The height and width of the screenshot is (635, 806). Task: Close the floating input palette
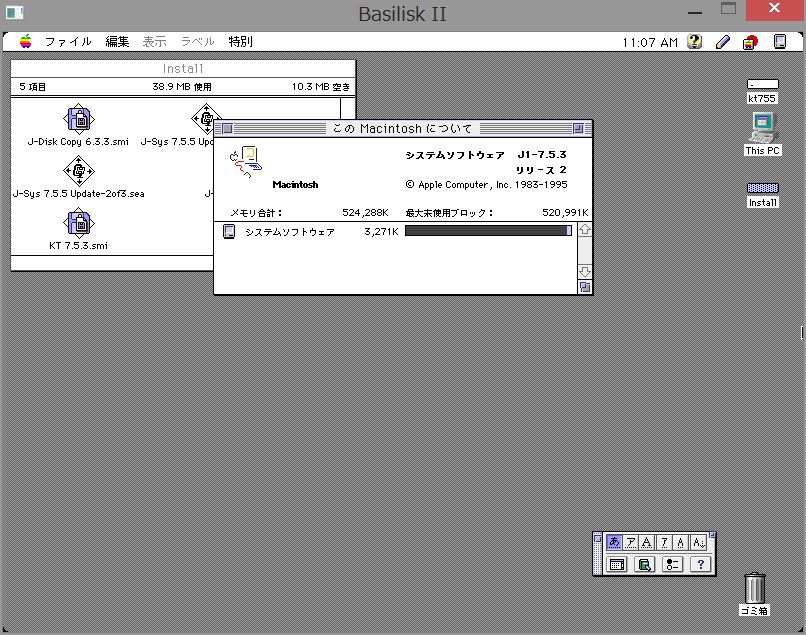click(x=597, y=538)
